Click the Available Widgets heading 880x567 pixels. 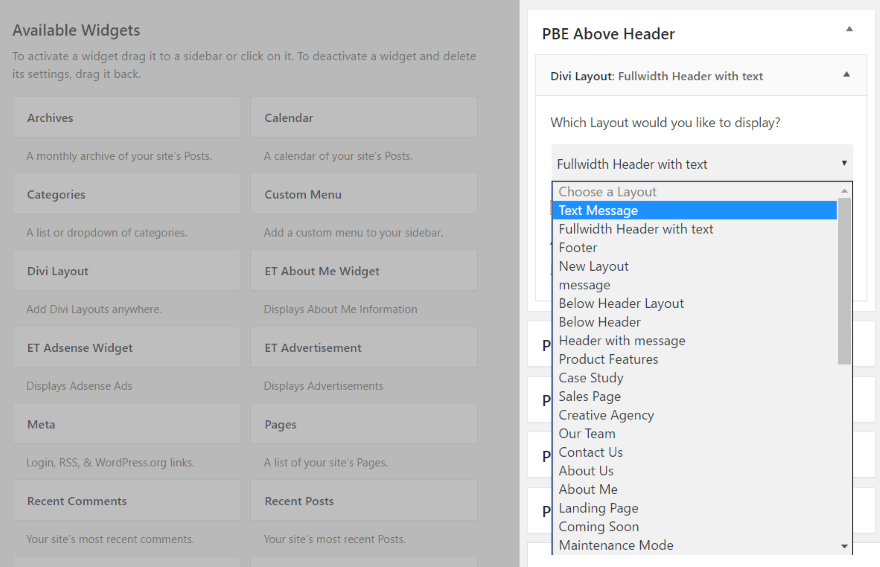pos(76,30)
